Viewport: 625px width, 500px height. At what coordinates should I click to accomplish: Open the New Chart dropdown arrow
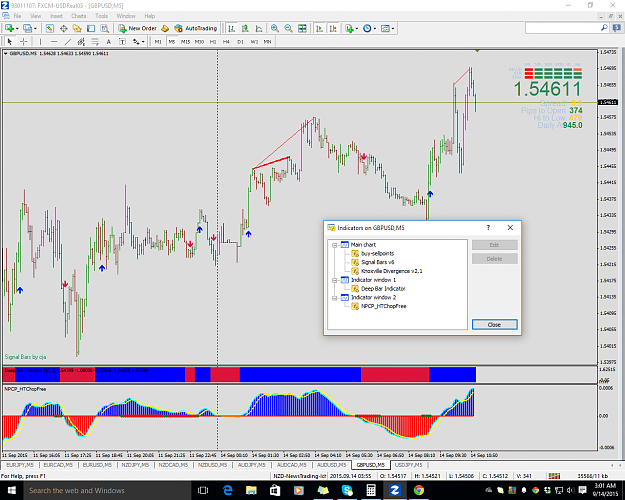coord(17,29)
